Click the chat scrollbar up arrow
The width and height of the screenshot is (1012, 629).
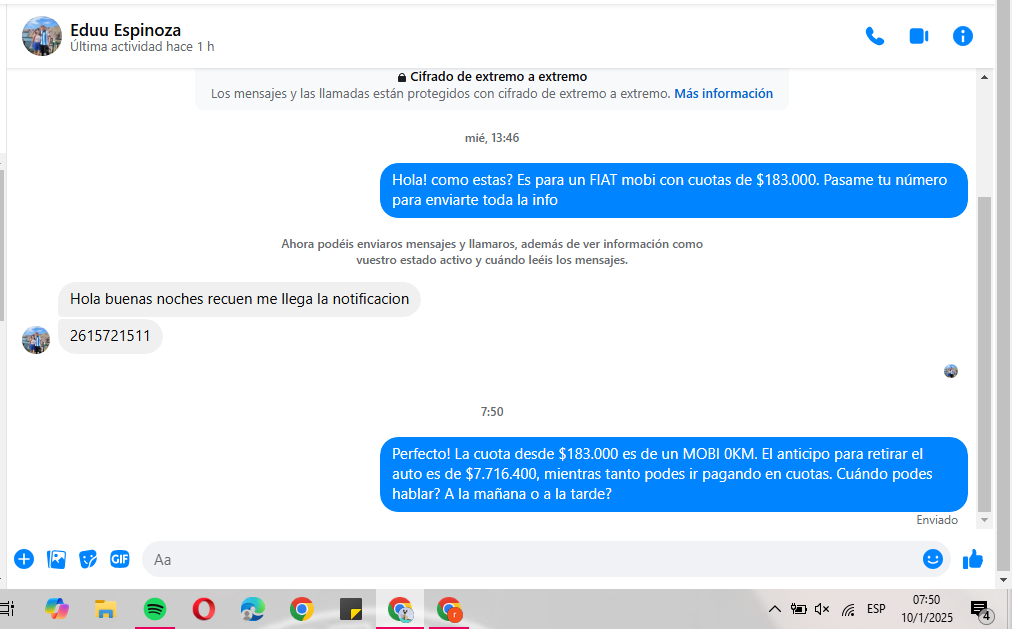point(984,77)
